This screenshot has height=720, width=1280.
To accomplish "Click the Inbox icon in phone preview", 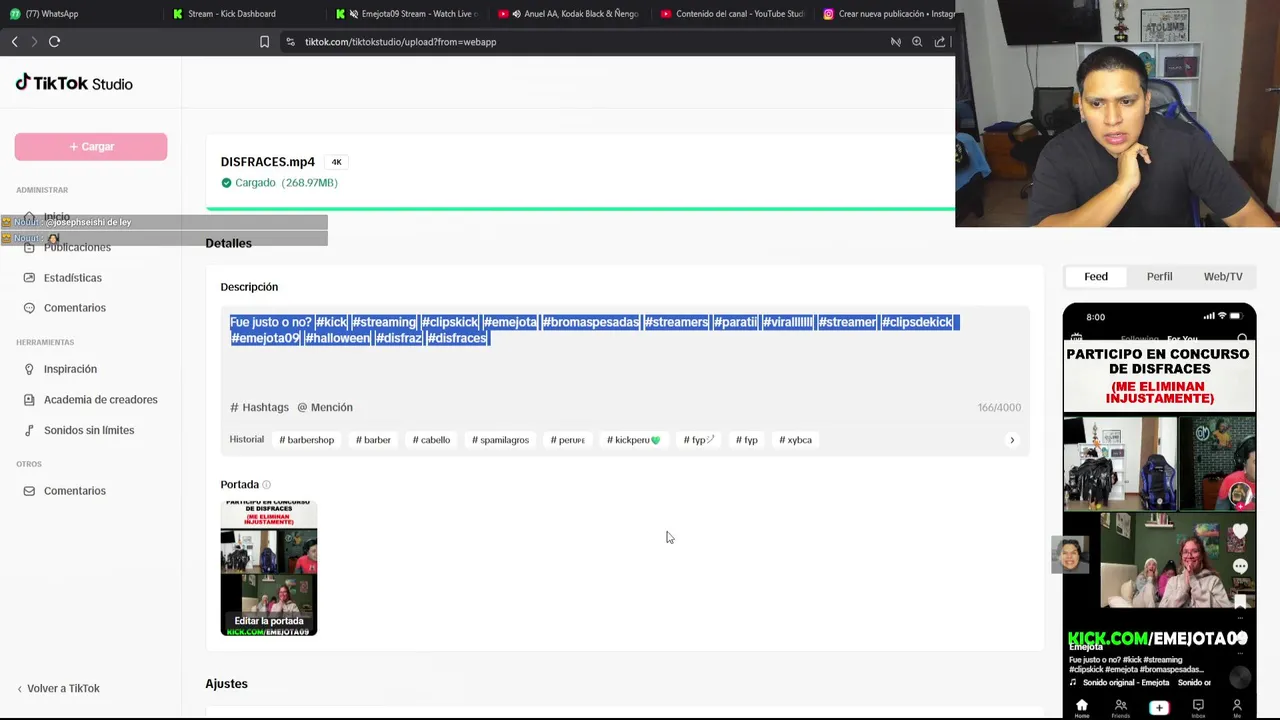I will (x=1198, y=707).
